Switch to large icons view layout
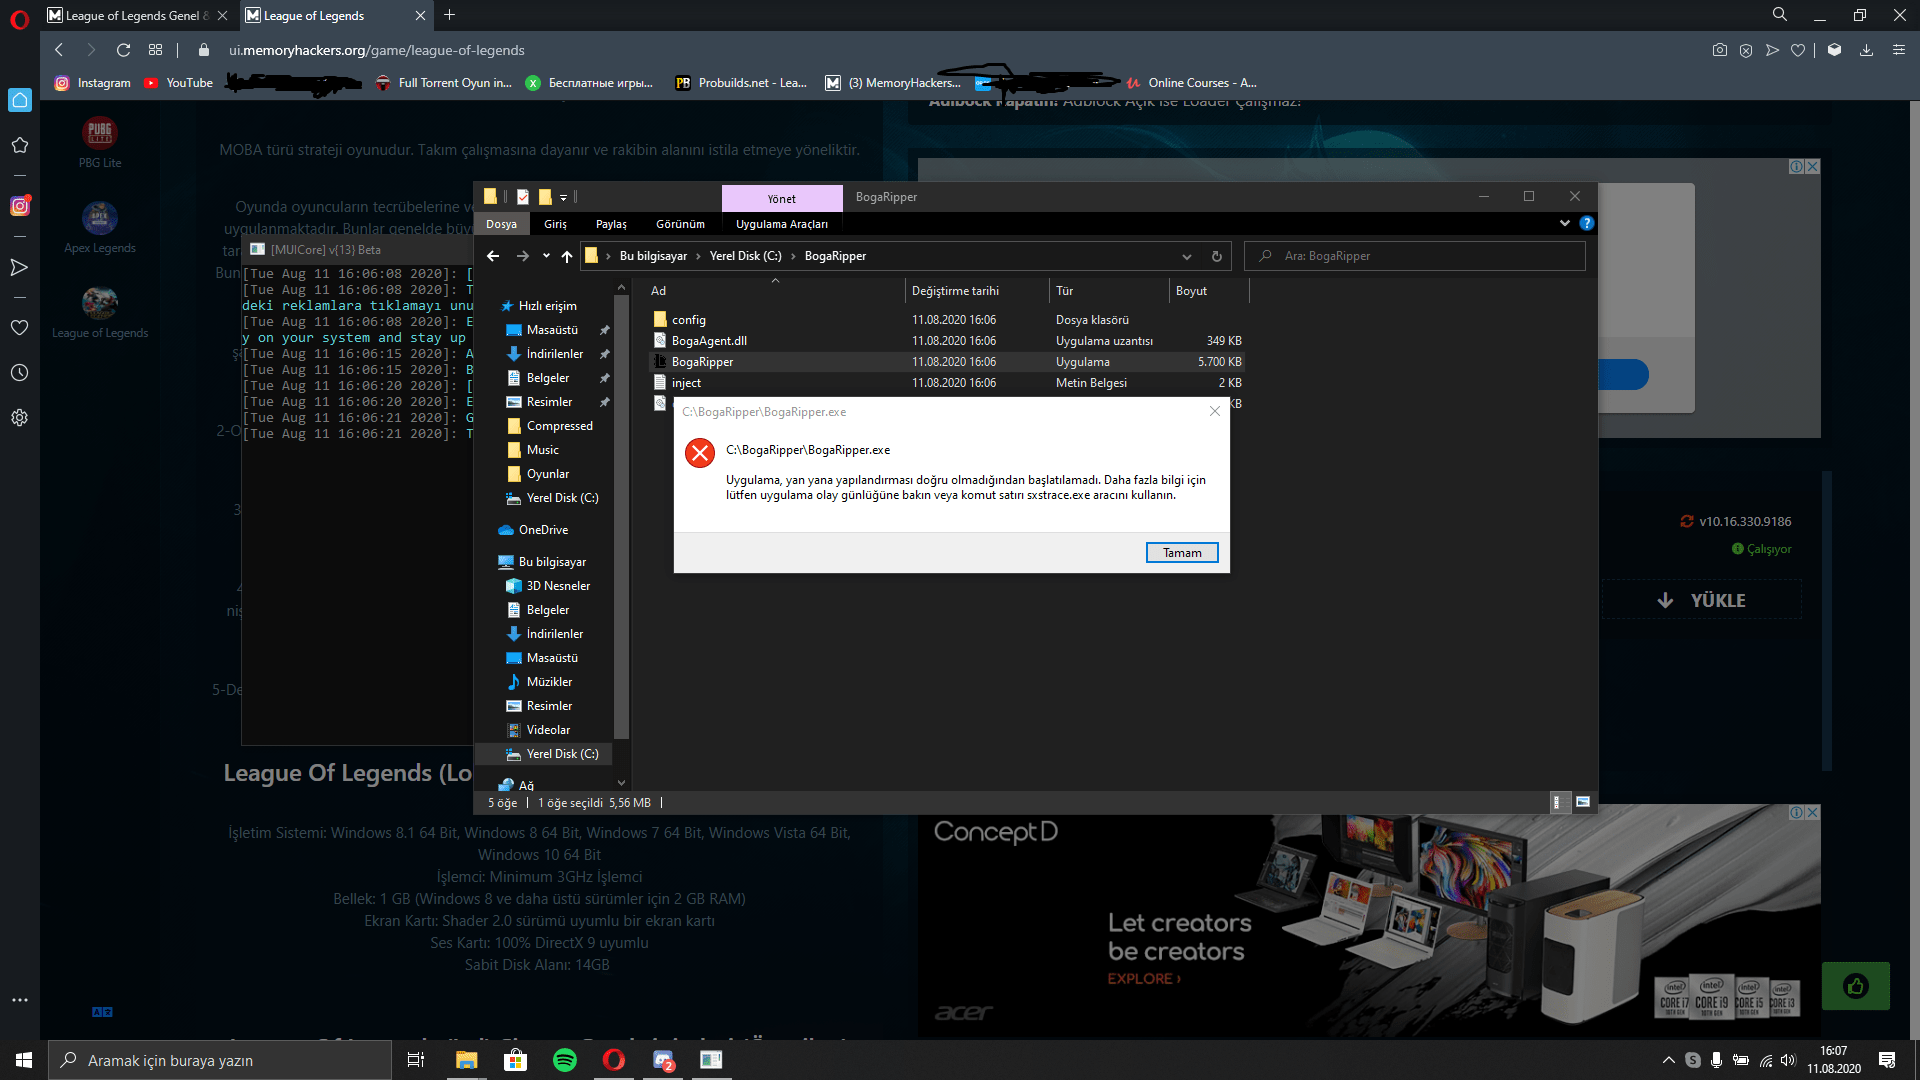1920x1080 pixels. click(1583, 802)
